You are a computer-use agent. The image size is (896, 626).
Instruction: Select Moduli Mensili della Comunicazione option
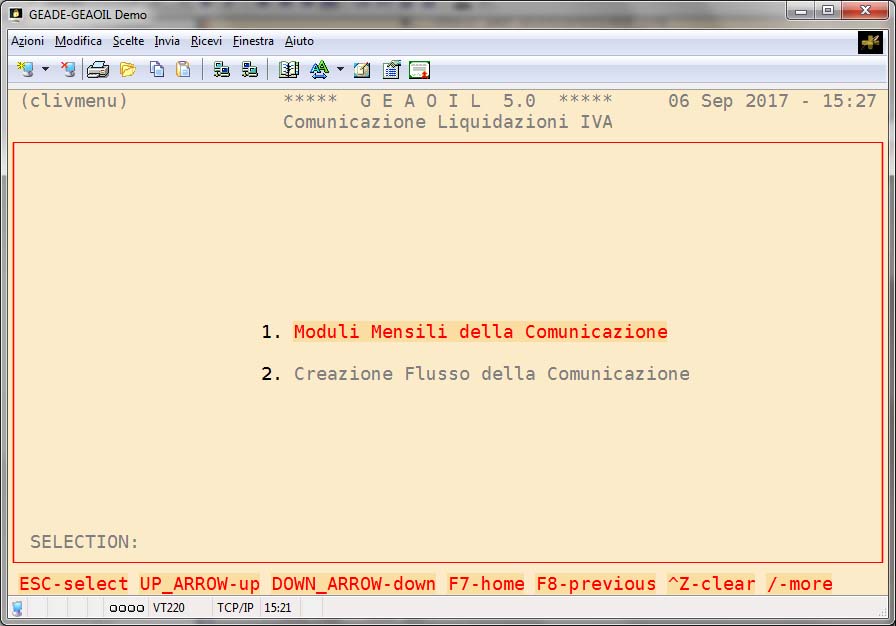pos(480,332)
